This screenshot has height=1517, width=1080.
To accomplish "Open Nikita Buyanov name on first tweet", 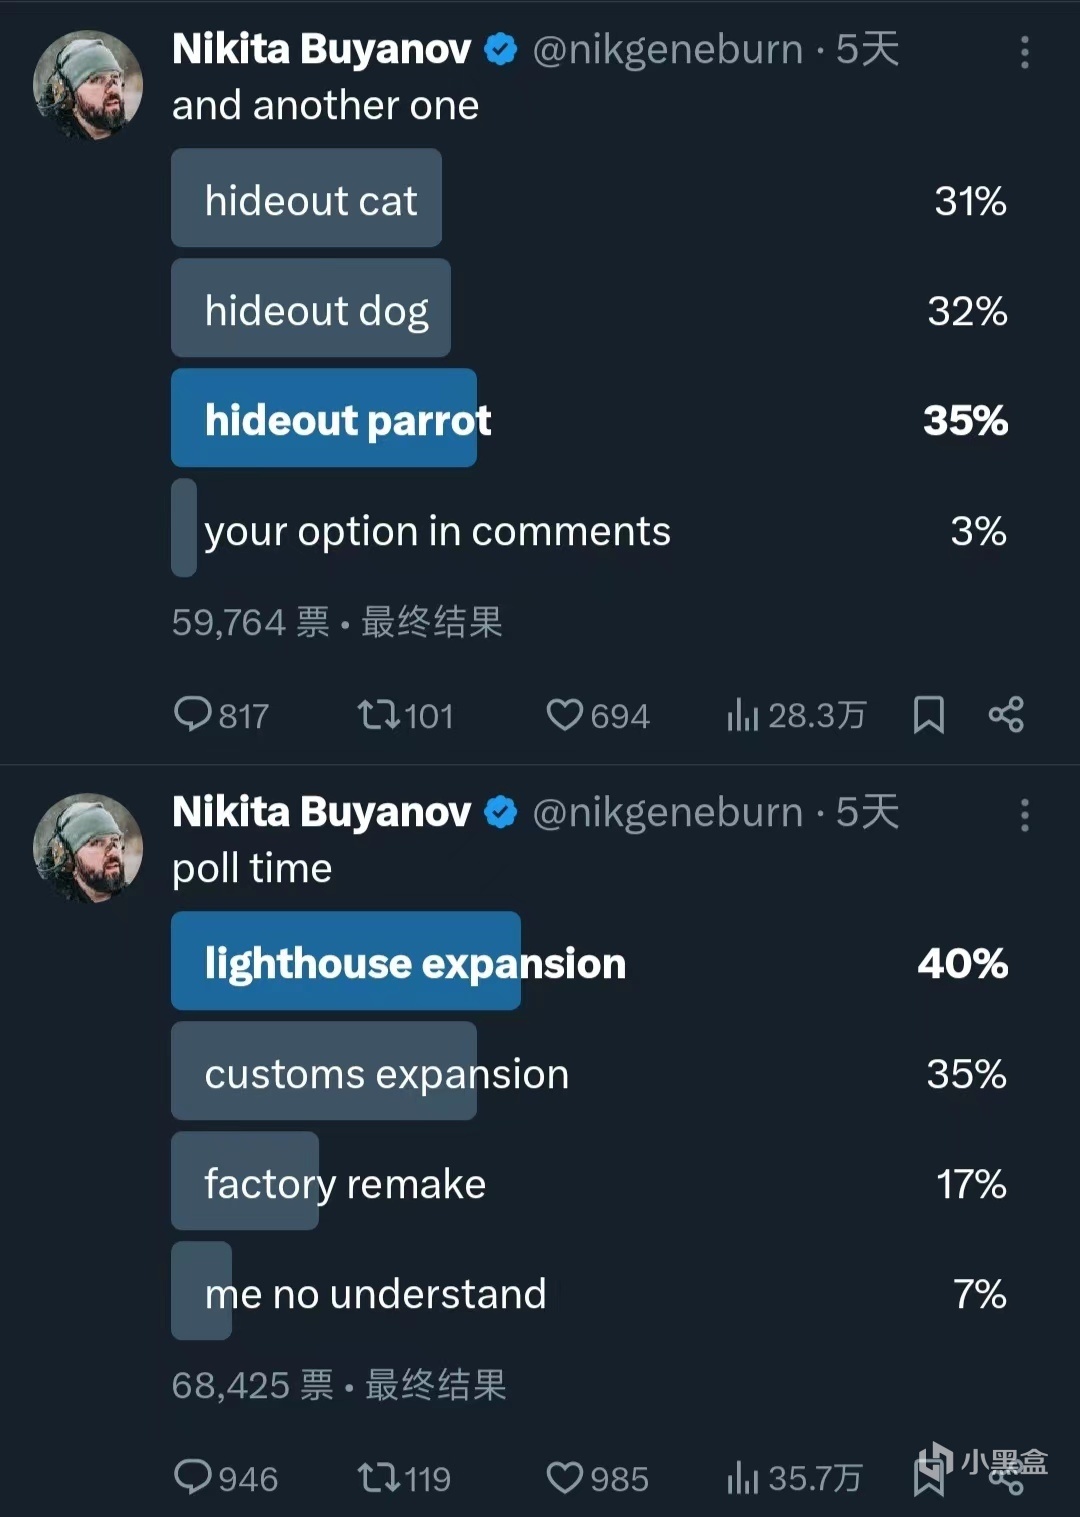I will pyautogui.click(x=321, y=49).
